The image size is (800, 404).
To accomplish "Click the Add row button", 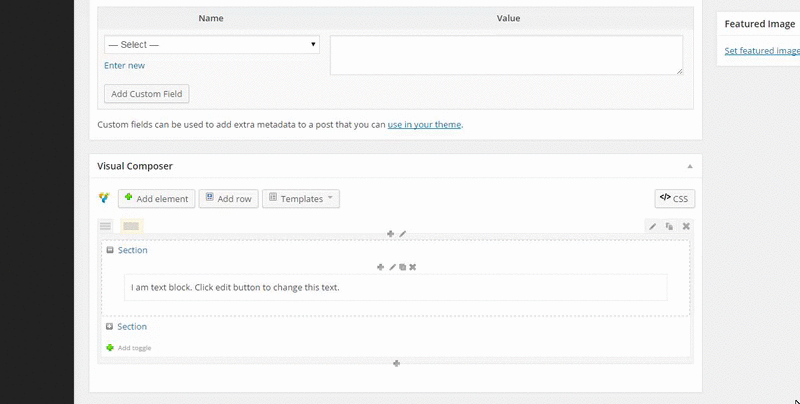I will pos(227,199).
